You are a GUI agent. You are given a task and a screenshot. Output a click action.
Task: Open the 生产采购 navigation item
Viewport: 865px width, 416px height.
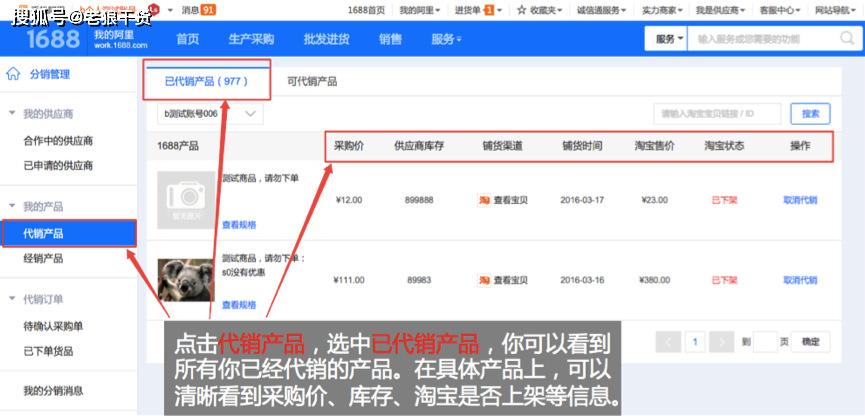pos(251,39)
